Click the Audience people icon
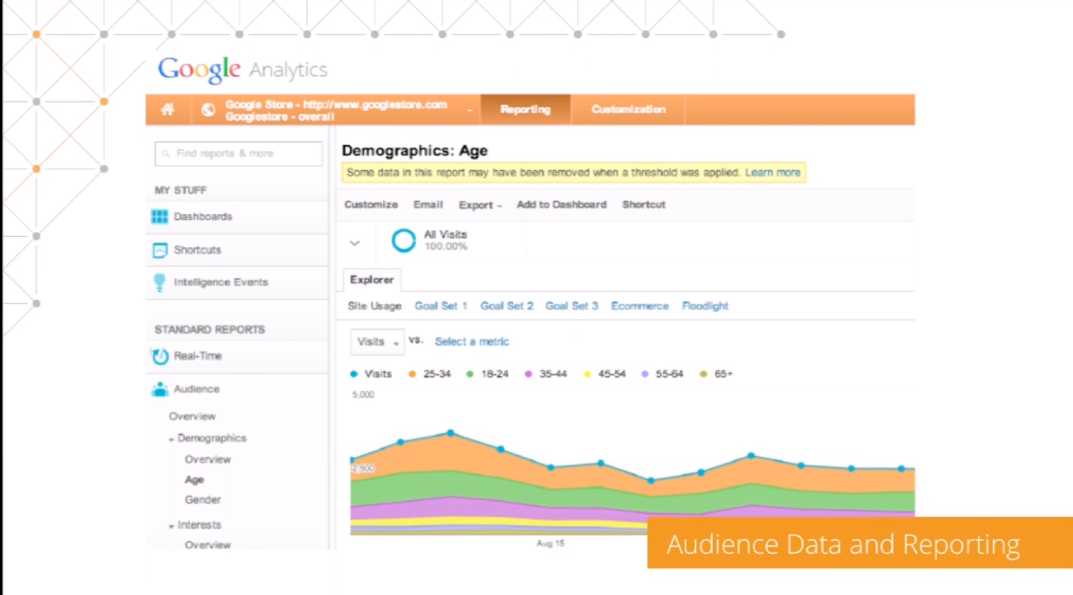1073x595 pixels. (x=160, y=390)
